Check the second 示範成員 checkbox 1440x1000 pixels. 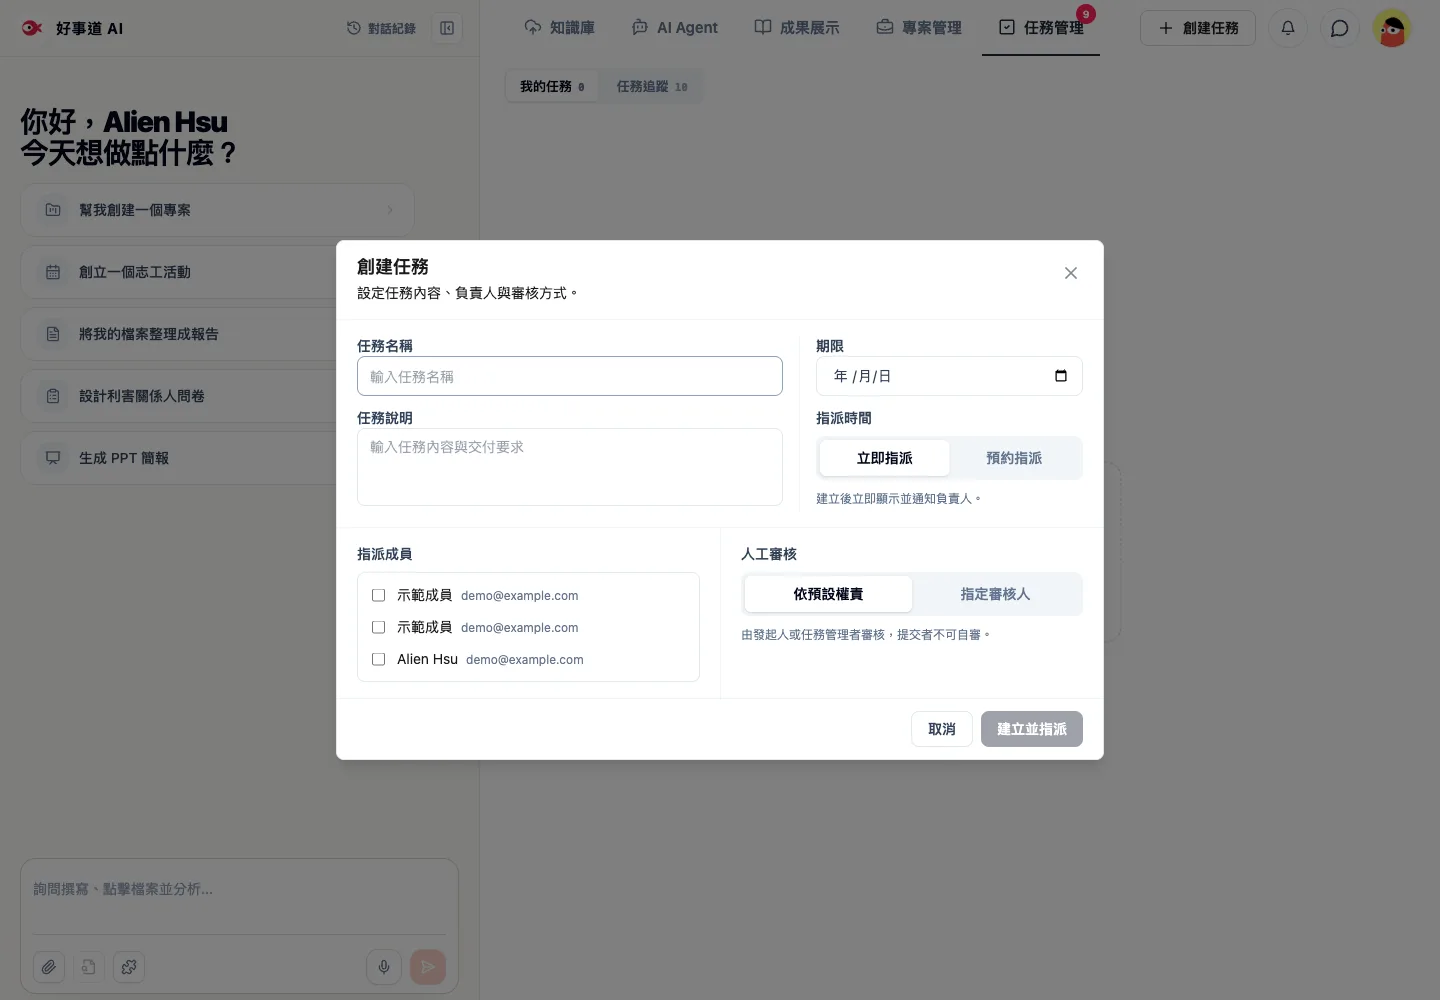(x=379, y=627)
